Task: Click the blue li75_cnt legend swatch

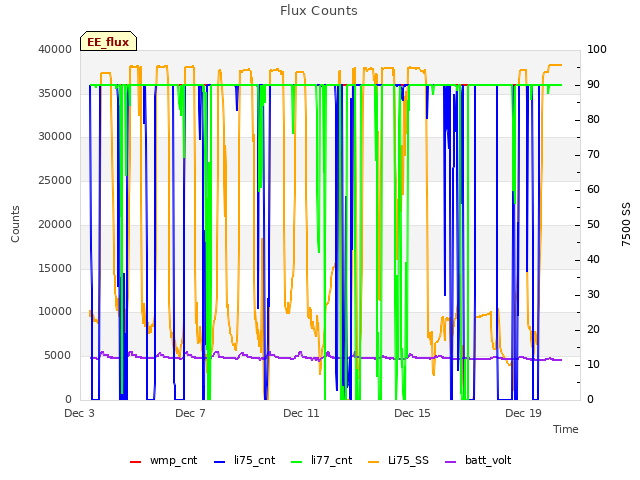Action: [220, 462]
